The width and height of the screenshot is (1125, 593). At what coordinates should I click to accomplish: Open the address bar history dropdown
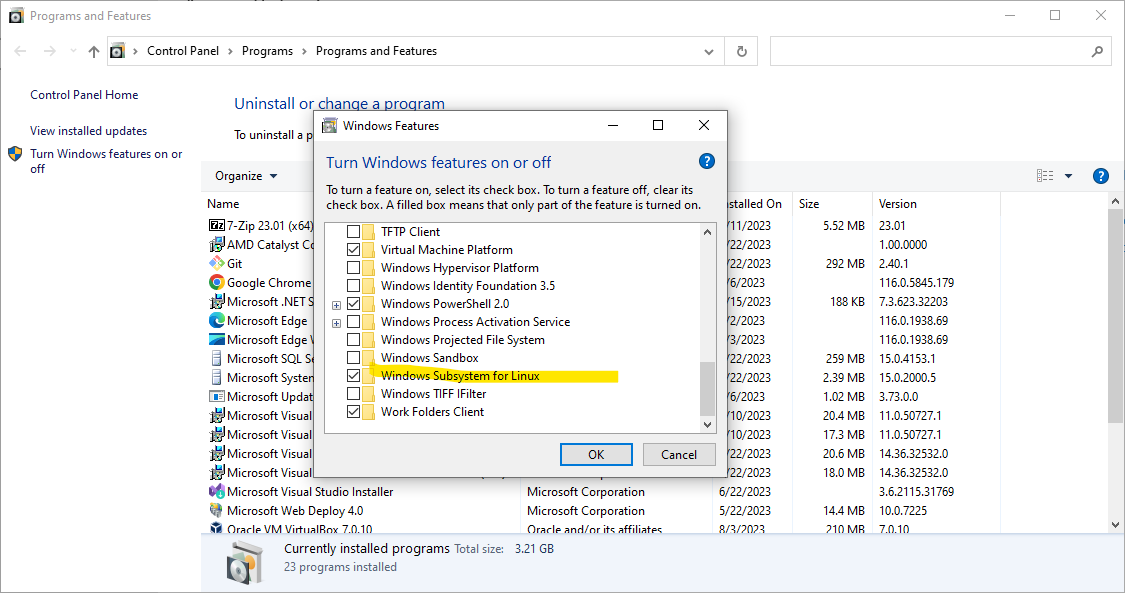[709, 52]
